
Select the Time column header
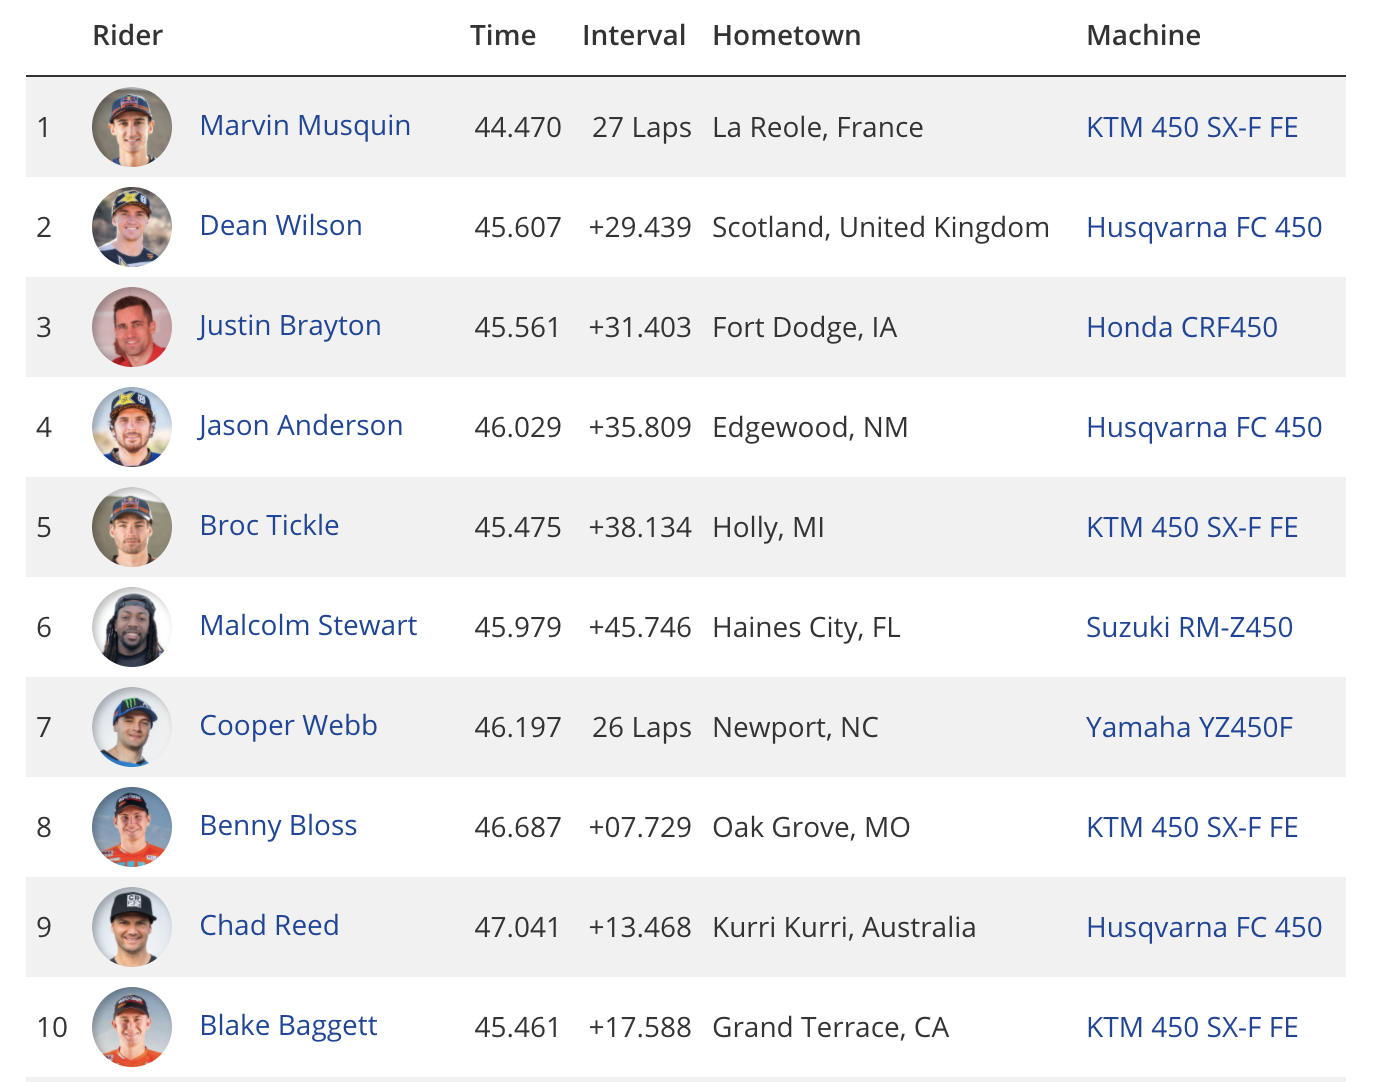click(503, 36)
